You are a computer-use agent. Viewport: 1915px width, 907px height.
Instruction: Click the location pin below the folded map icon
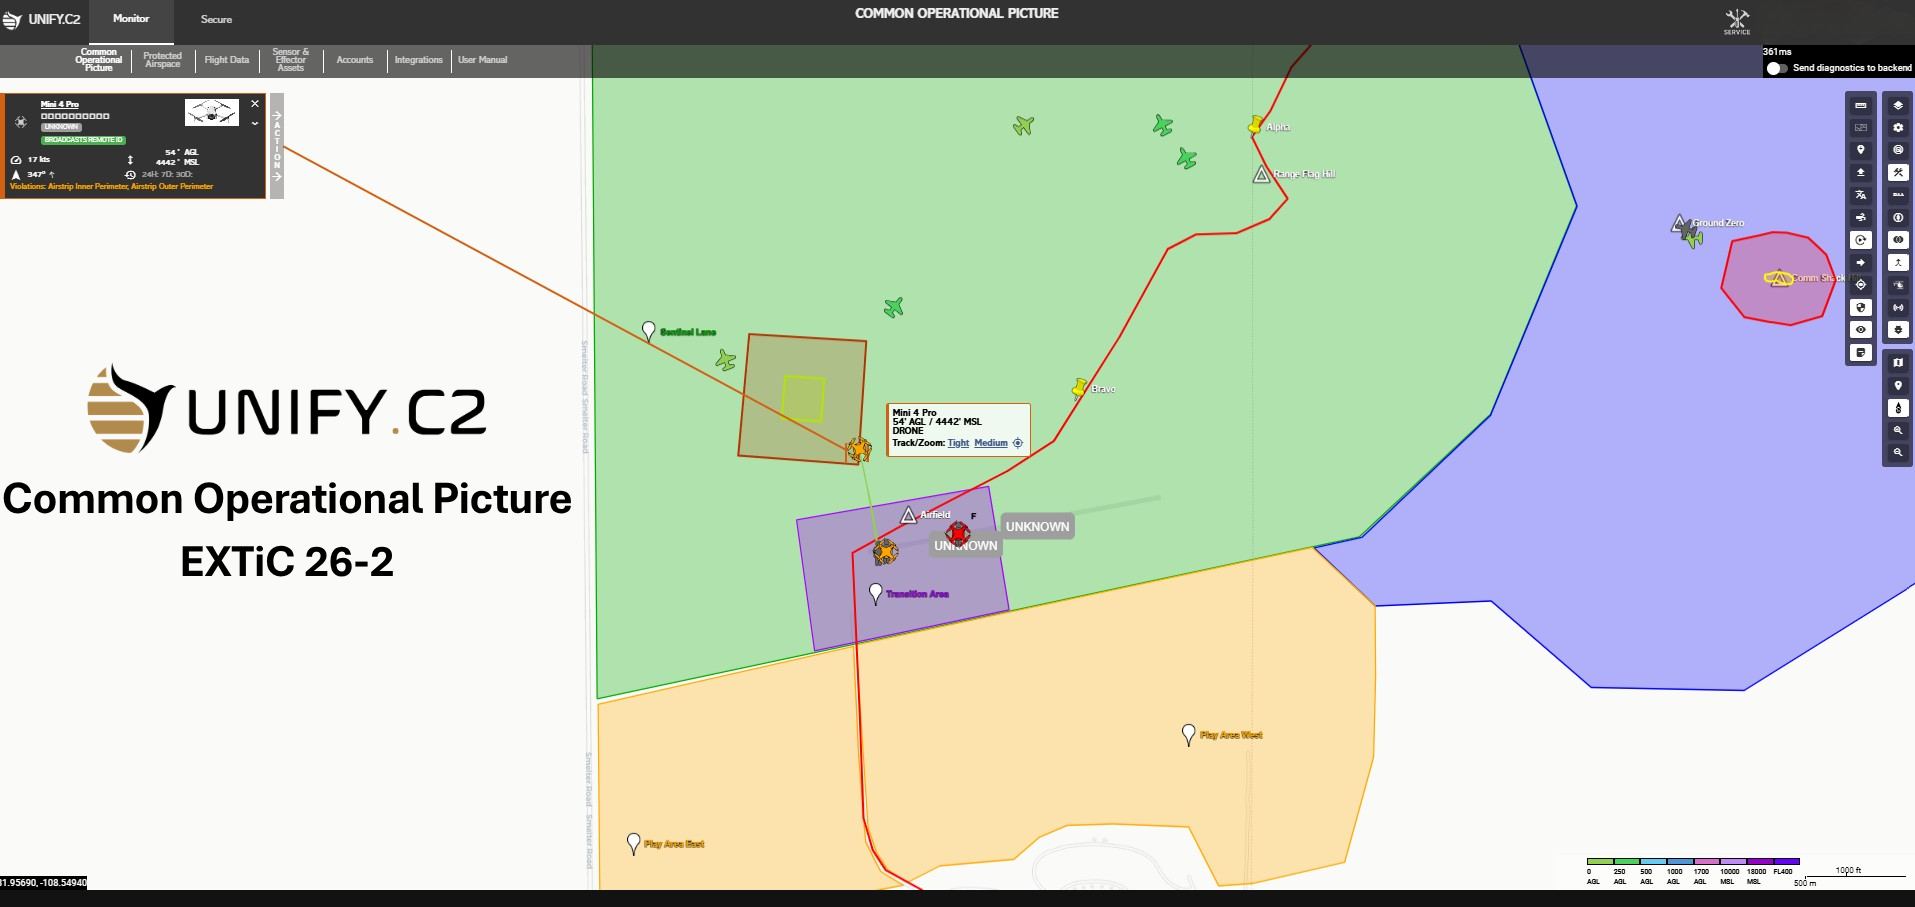[x=1898, y=385]
